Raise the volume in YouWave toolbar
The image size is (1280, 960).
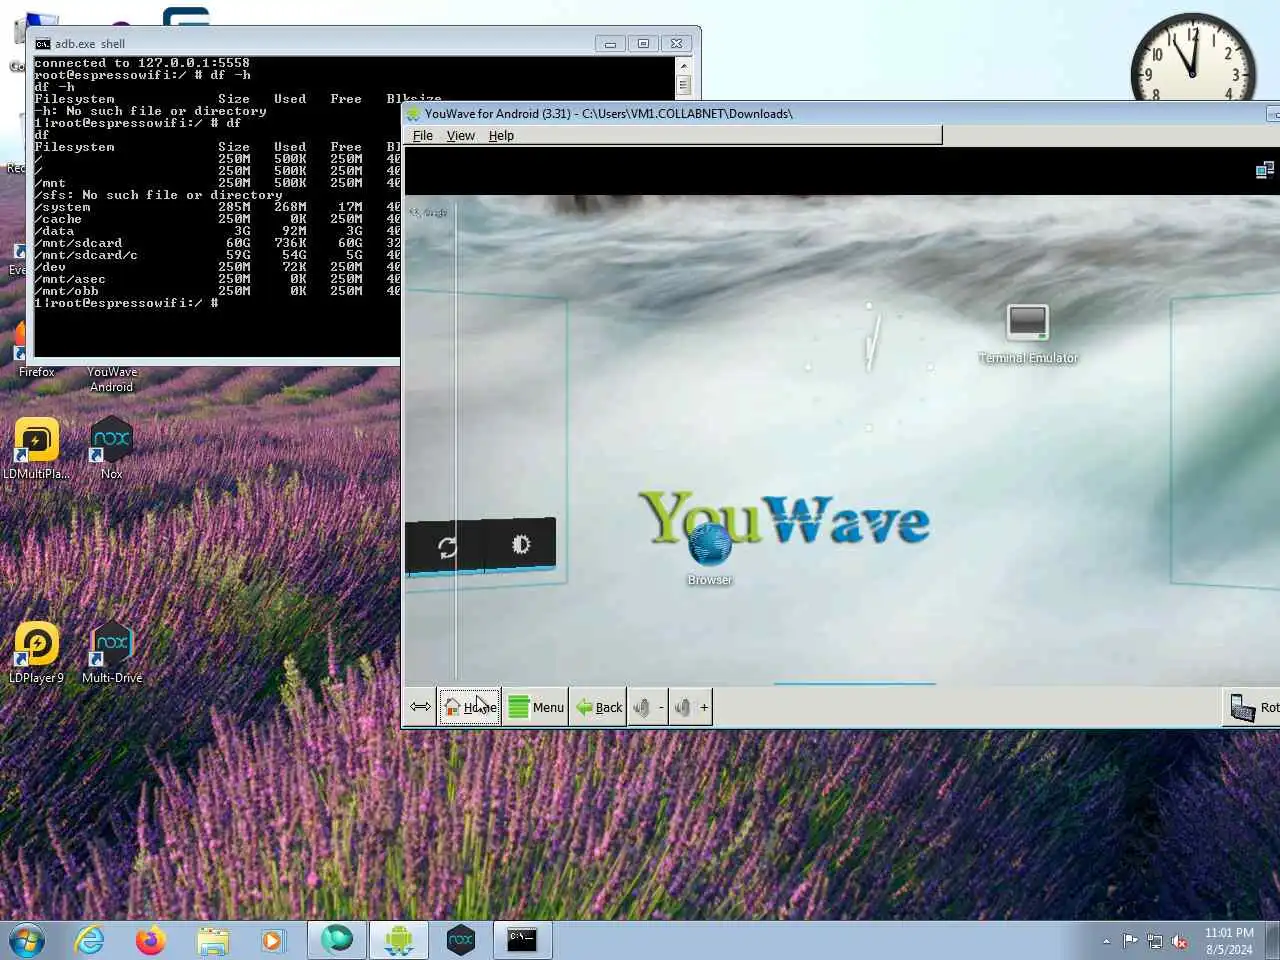(x=690, y=707)
